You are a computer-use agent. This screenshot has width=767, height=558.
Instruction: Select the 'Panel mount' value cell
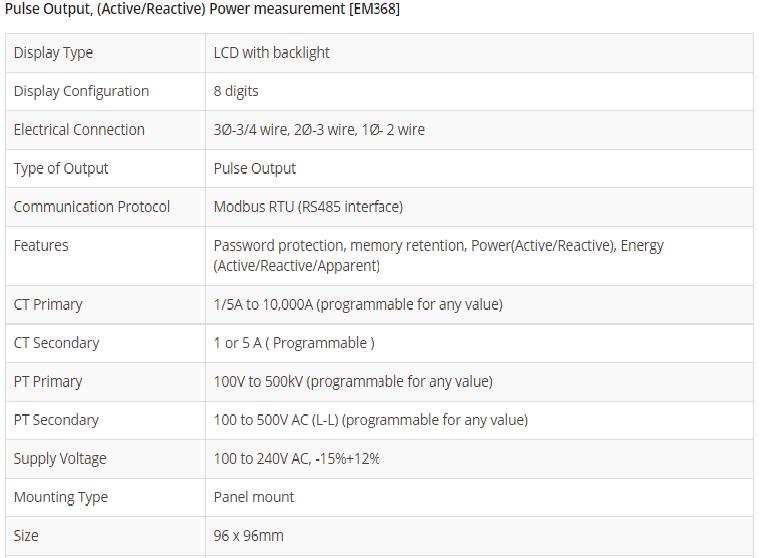[x=254, y=497]
